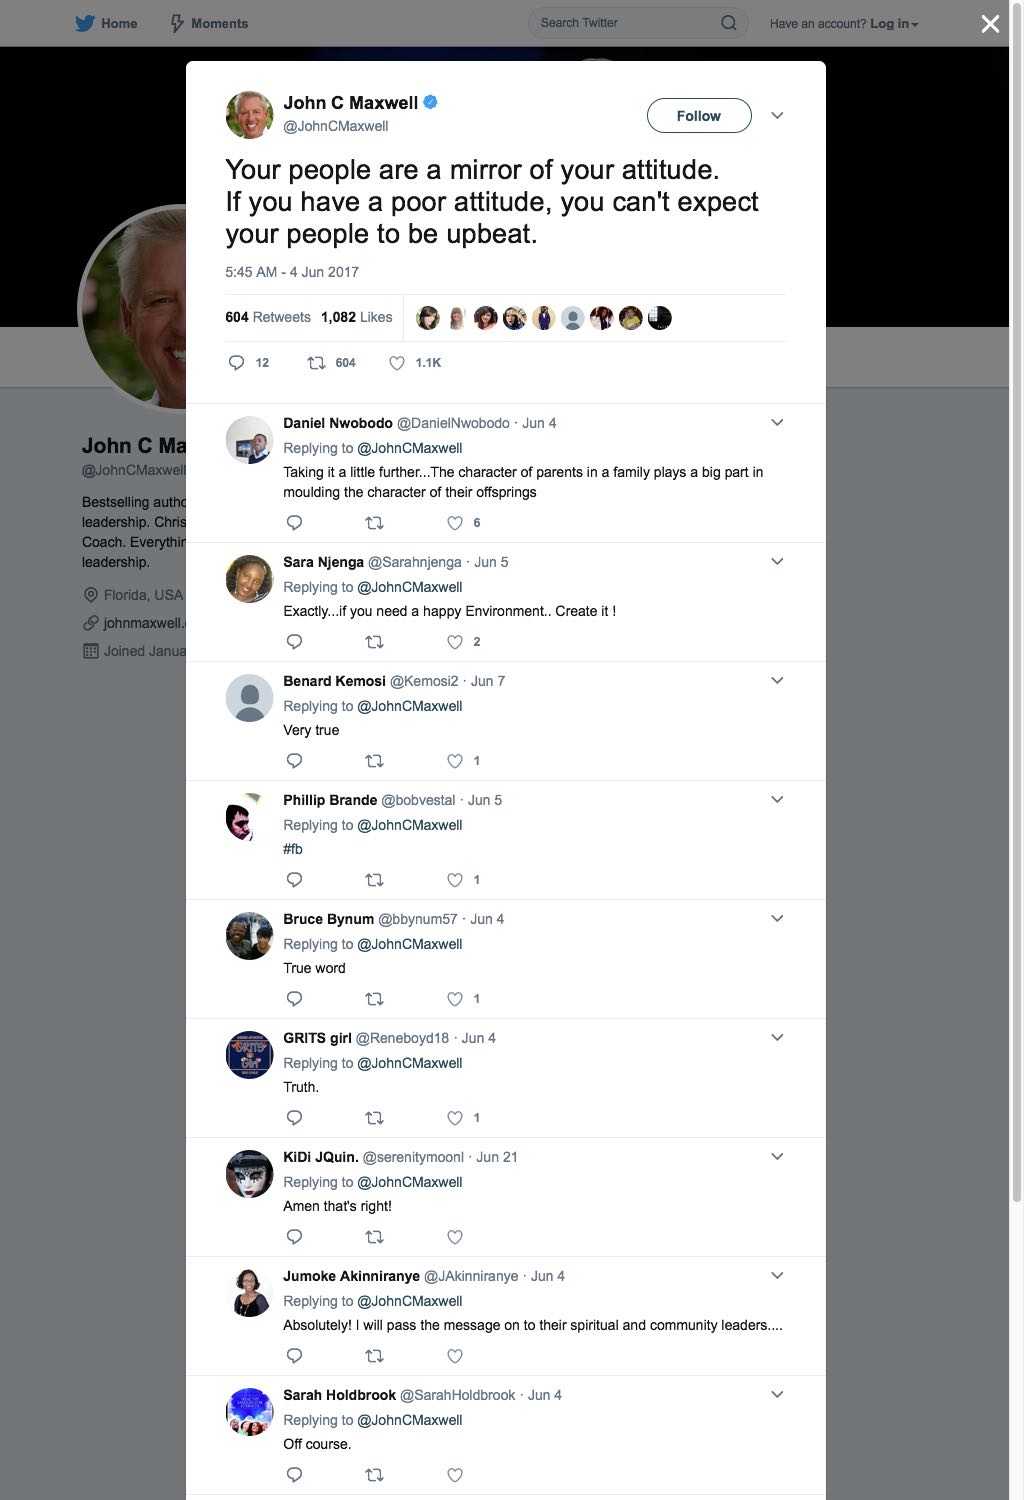Like Daniel Nwobodo's reply
The width and height of the screenshot is (1024, 1500).
tap(455, 523)
